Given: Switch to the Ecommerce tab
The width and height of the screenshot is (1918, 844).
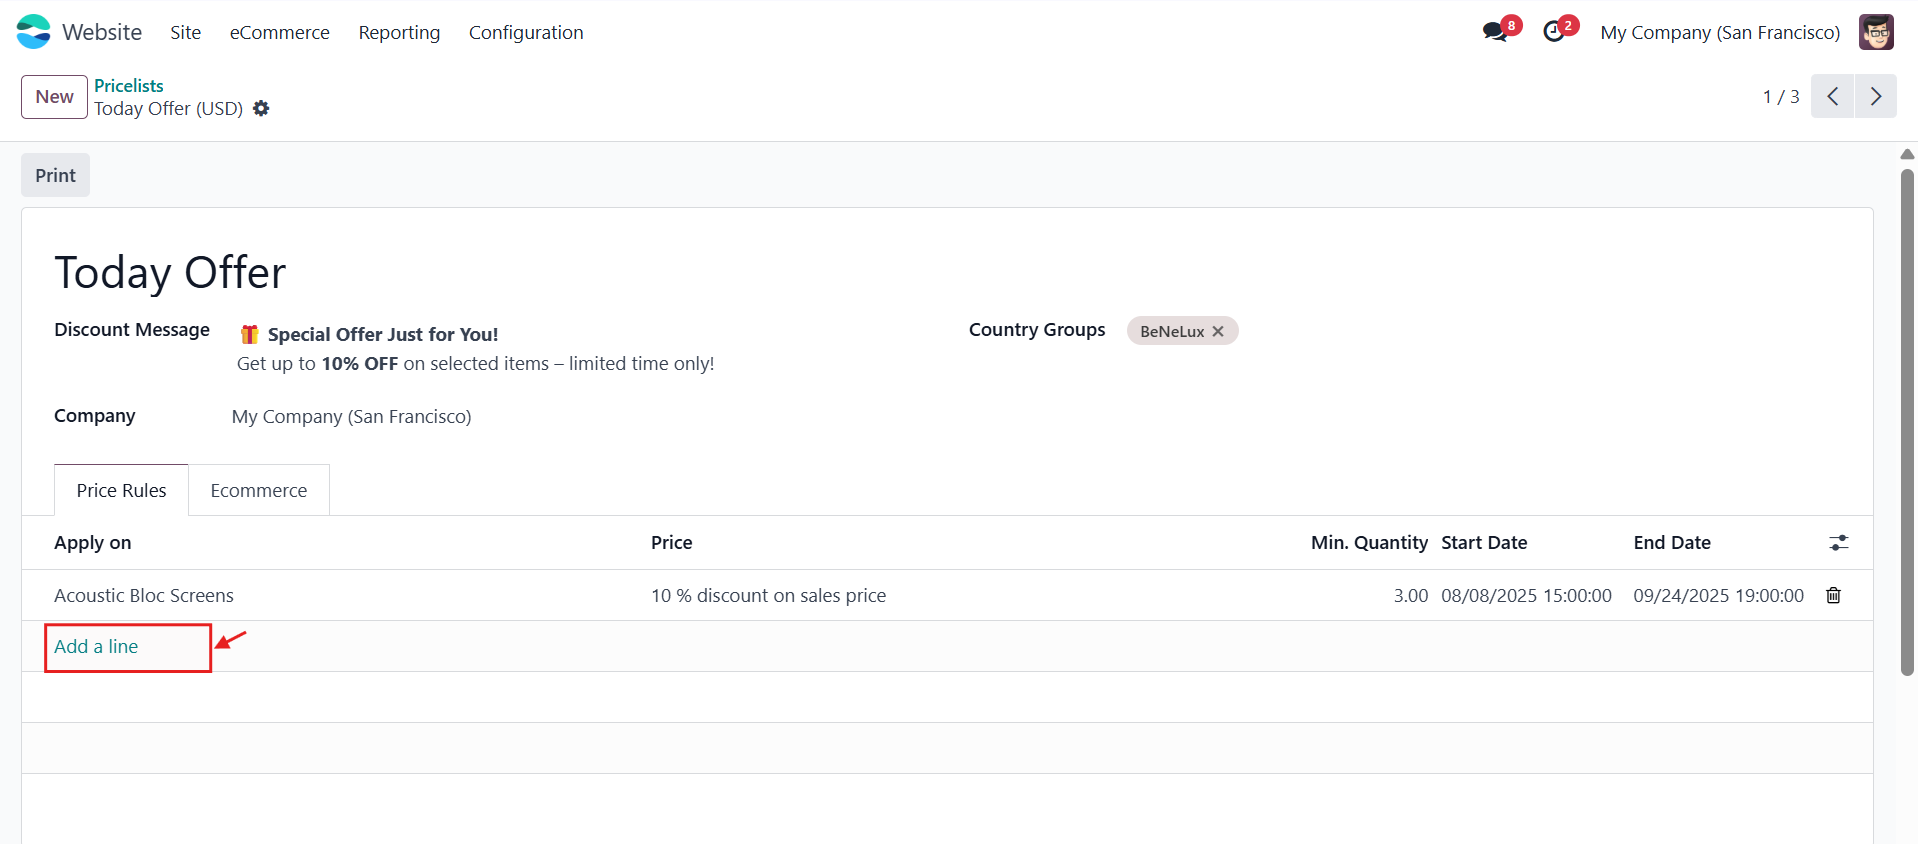Looking at the screenshot, I should (259, 490).
